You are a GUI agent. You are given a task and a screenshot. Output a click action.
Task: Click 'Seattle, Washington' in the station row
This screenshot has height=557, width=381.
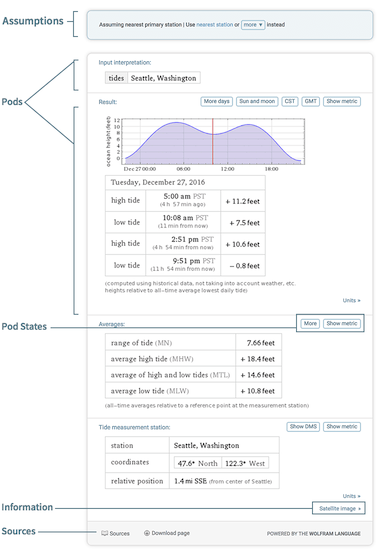(x=207, y=445)
